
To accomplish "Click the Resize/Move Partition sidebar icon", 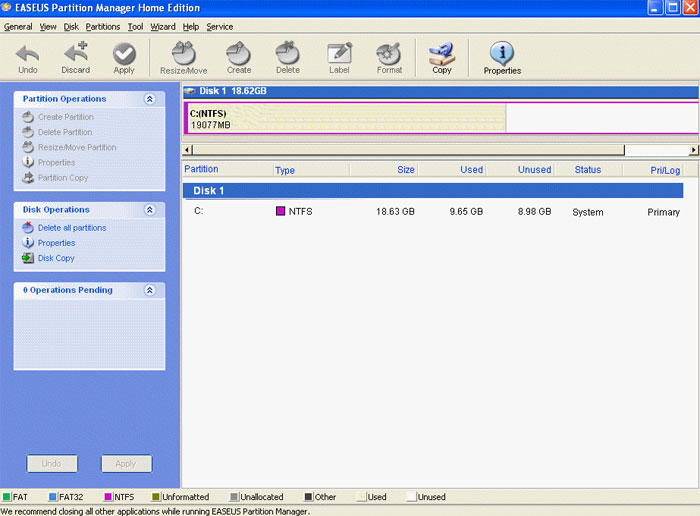I will tap(28, 147).
